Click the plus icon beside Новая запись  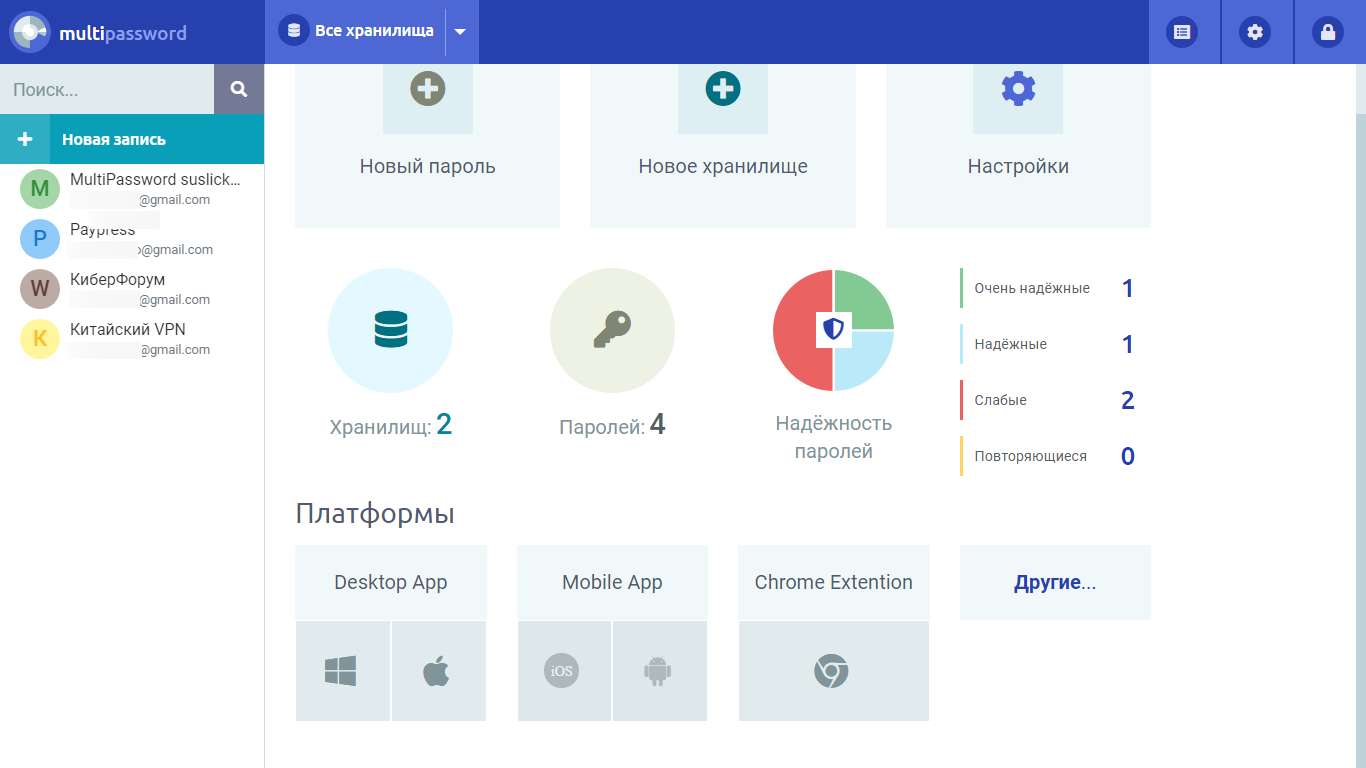coord(25,139)
